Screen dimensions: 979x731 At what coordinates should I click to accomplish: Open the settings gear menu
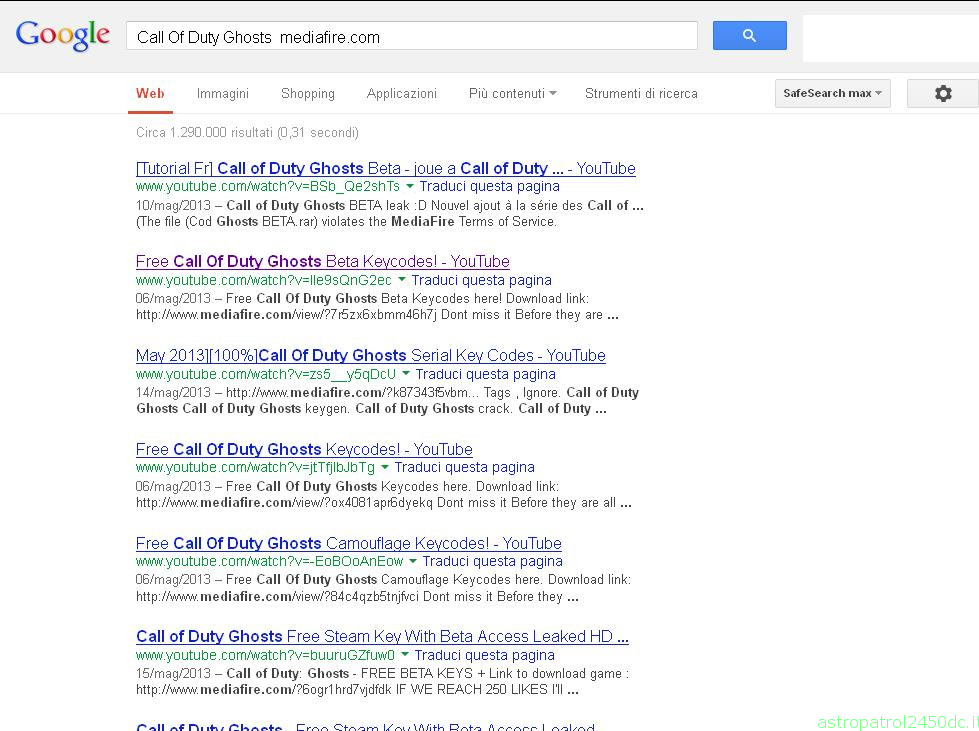(943, 94)
